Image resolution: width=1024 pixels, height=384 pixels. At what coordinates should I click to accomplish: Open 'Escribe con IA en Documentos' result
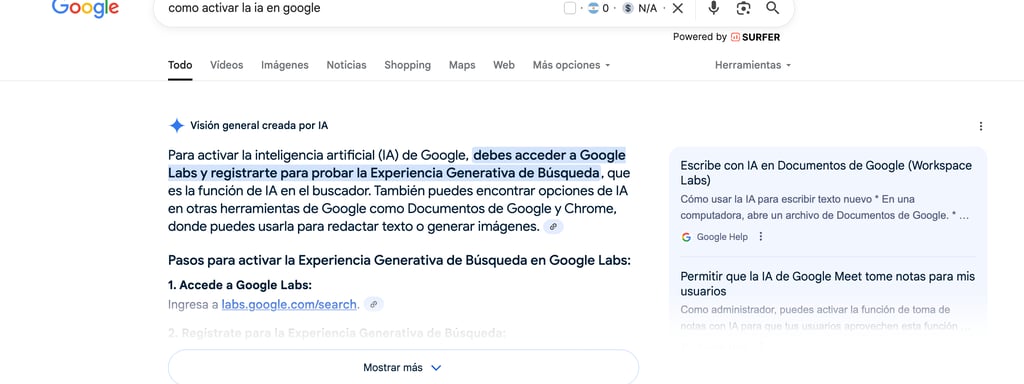point(826,173)
